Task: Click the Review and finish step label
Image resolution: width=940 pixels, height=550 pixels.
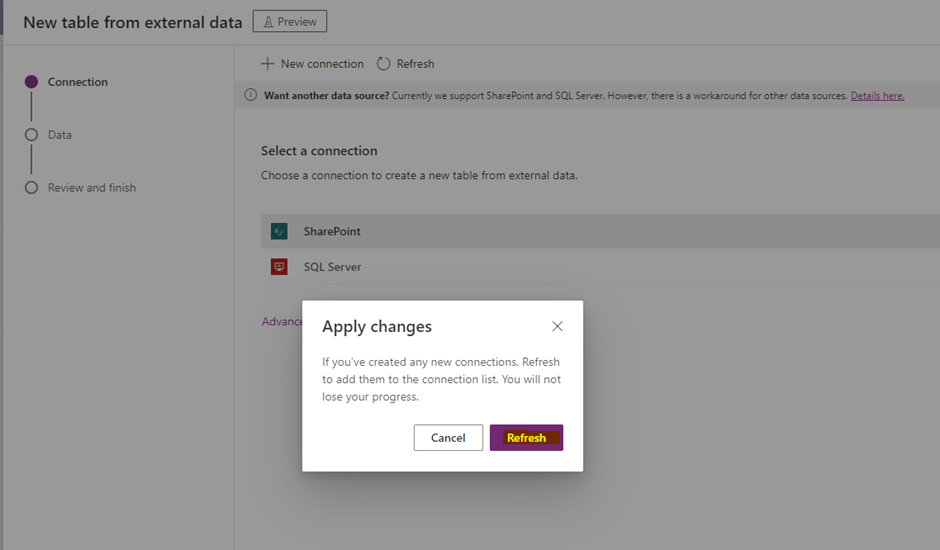Action: point(92,188)
